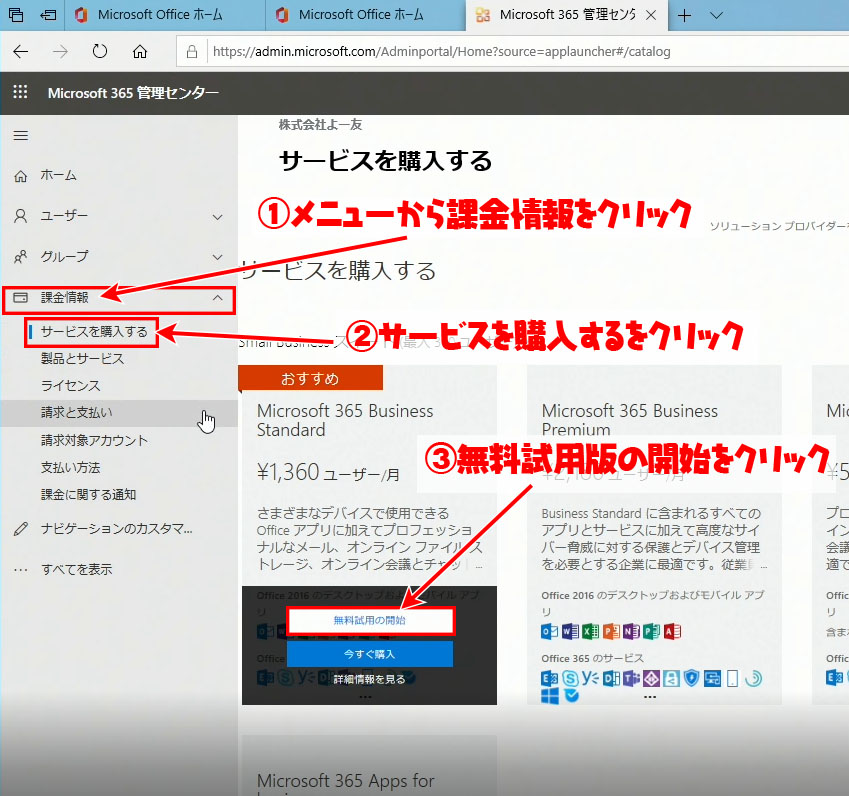Click the browser forward arrow
This screenshot has width=849, height=796.
tap(61, 51)
